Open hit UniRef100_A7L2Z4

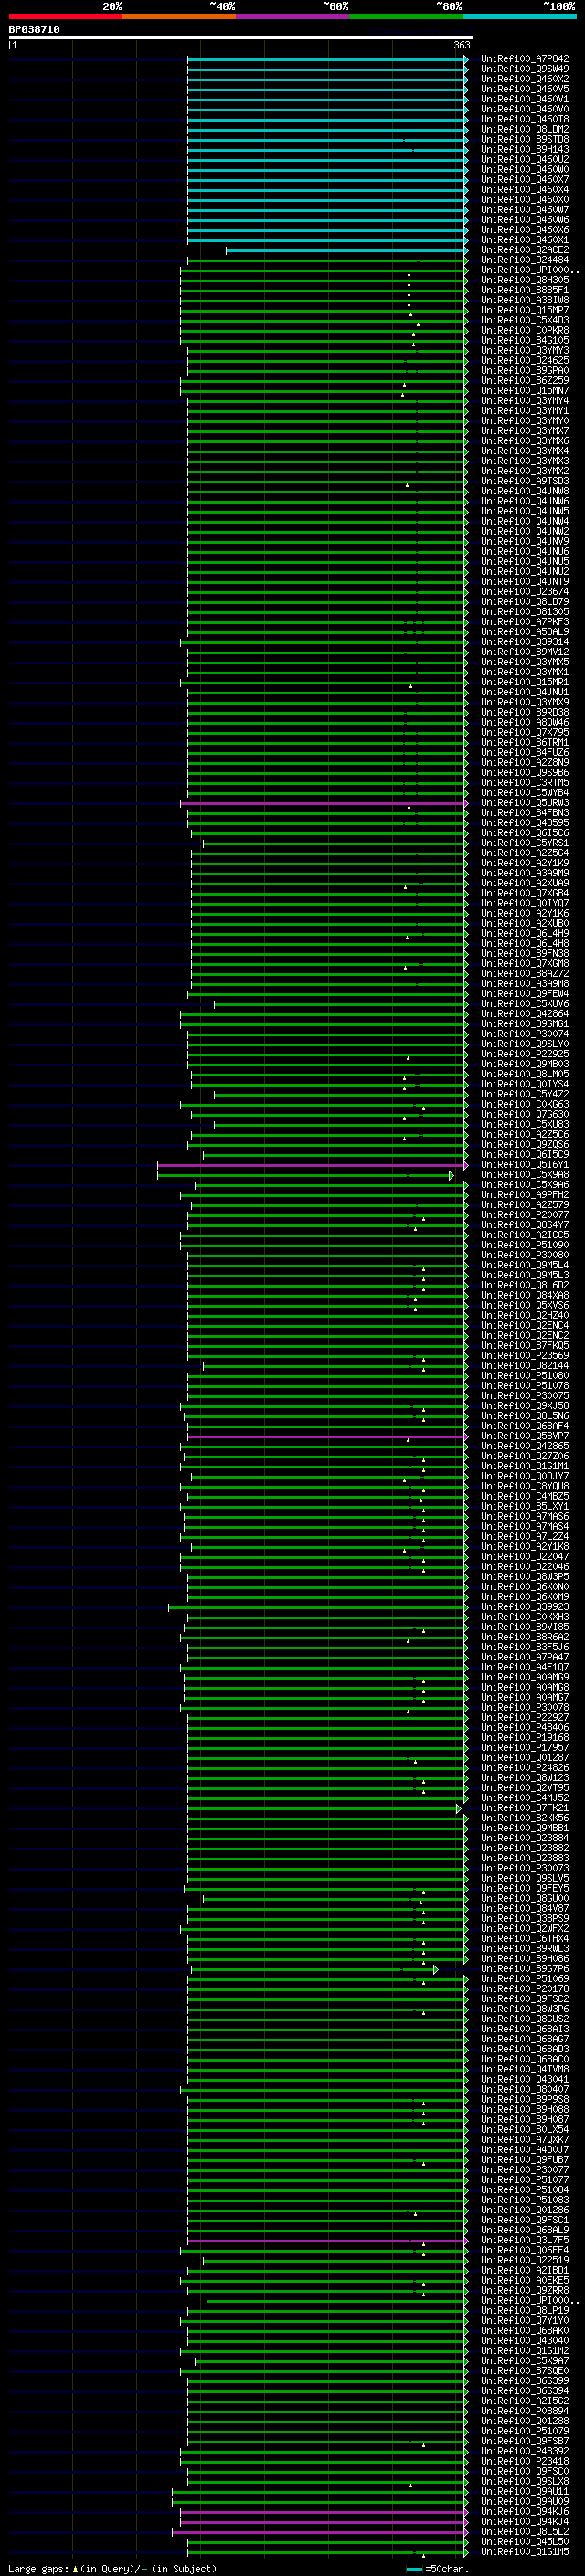coord(525,1537)
